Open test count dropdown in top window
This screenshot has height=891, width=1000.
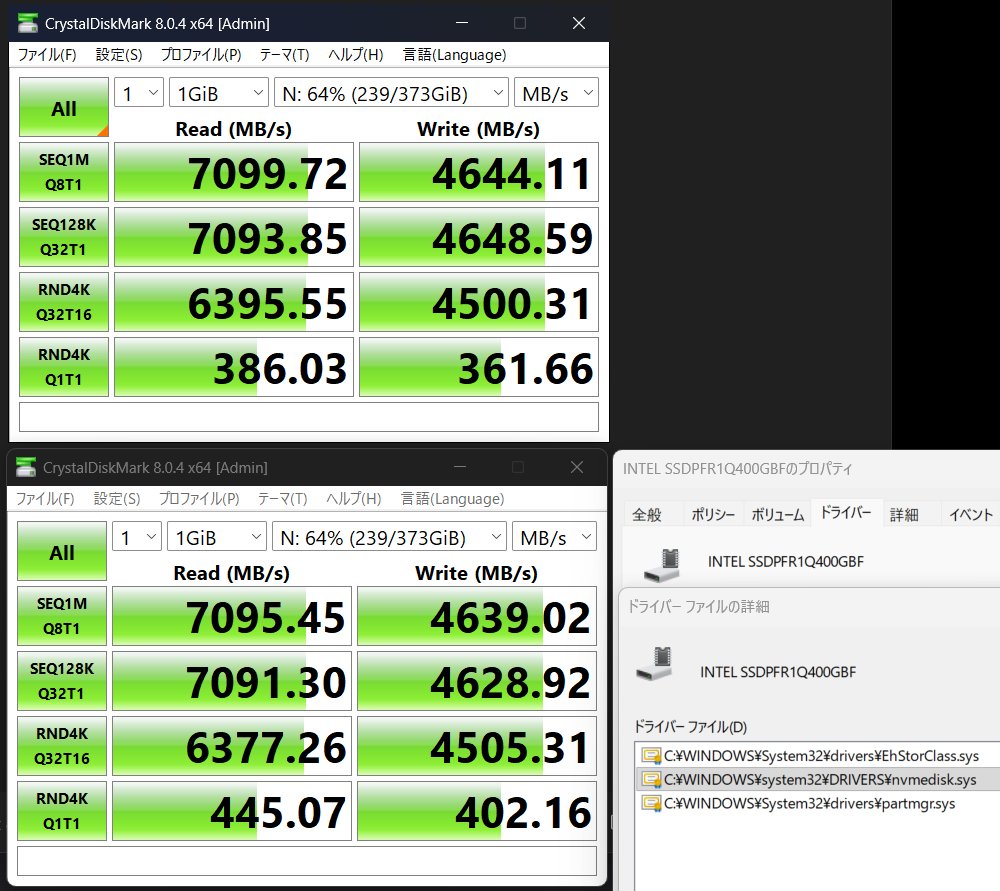(139, 93)
